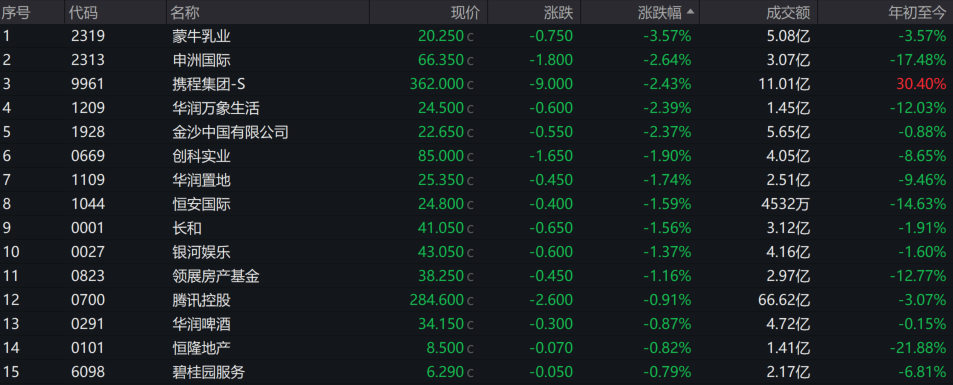Sort by the 现价 column header

pyautogui.click(x=465, y=12)
